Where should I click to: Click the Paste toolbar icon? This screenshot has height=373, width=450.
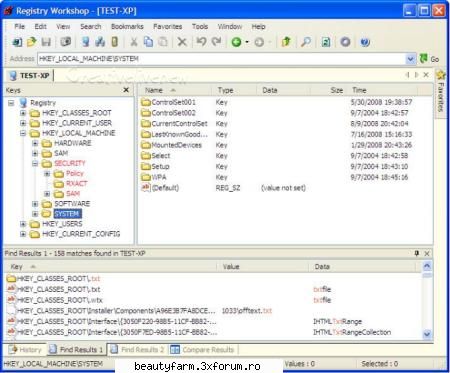point(163,42)
